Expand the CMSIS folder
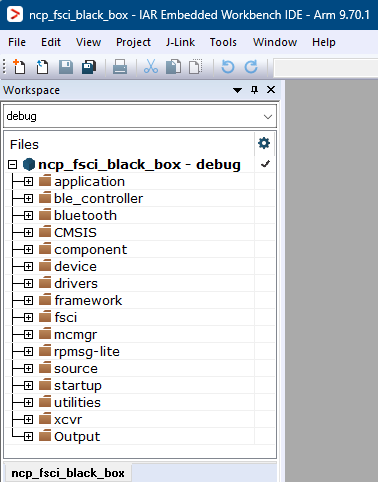 (x=28, y=233)
